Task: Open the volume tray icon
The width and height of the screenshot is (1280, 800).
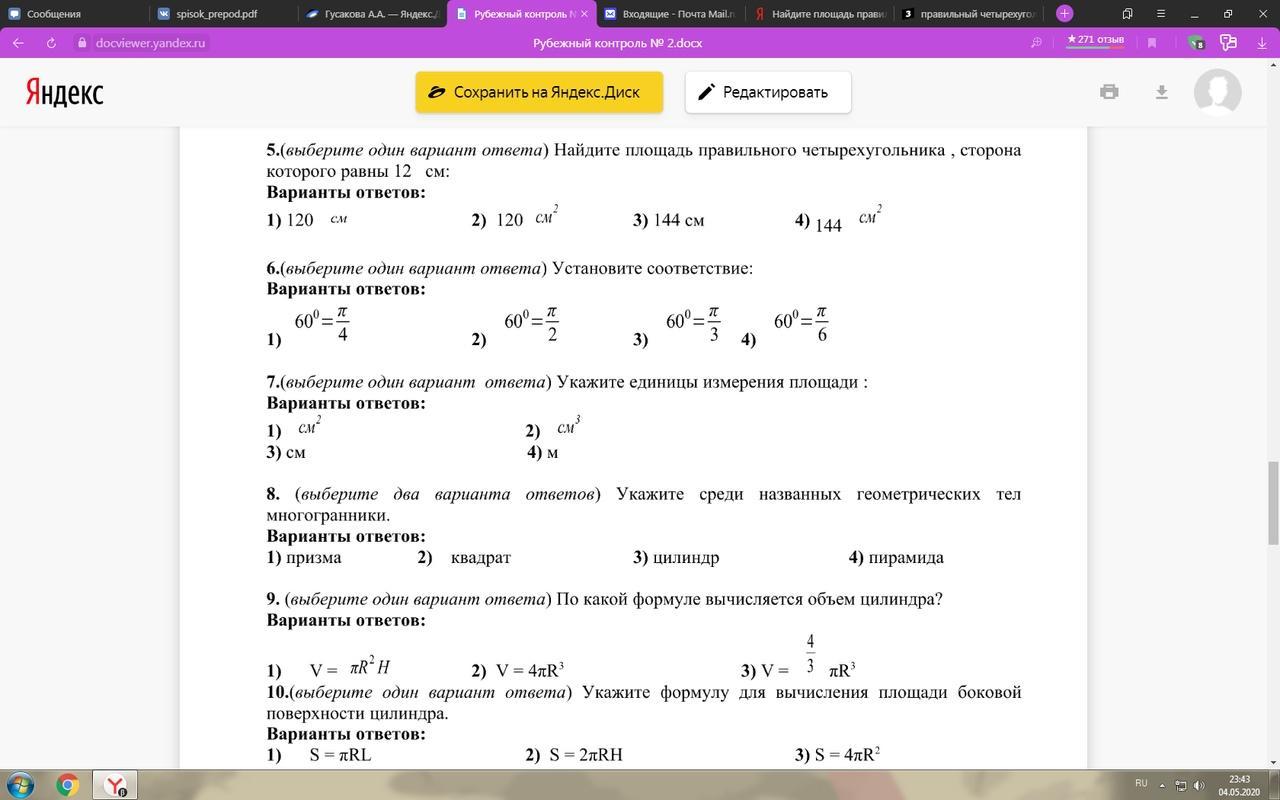Action: point(1200,785)
